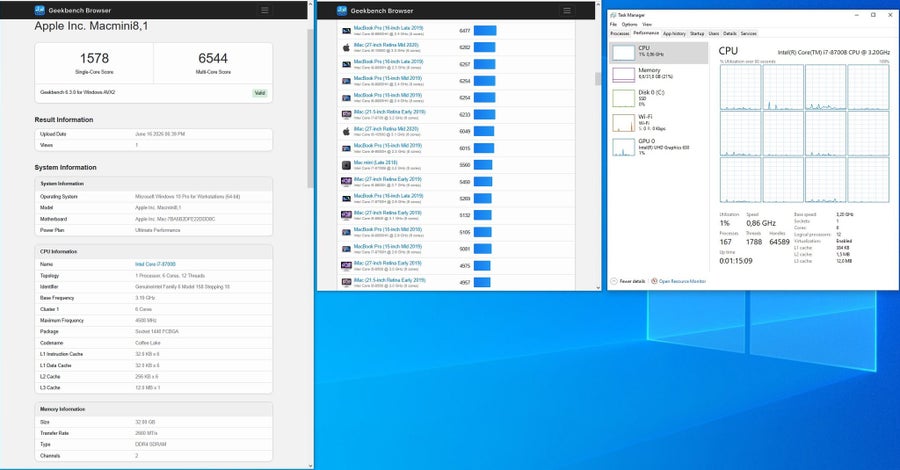Click the Geekbench logo in the middle browser window

tap(342, 10)
